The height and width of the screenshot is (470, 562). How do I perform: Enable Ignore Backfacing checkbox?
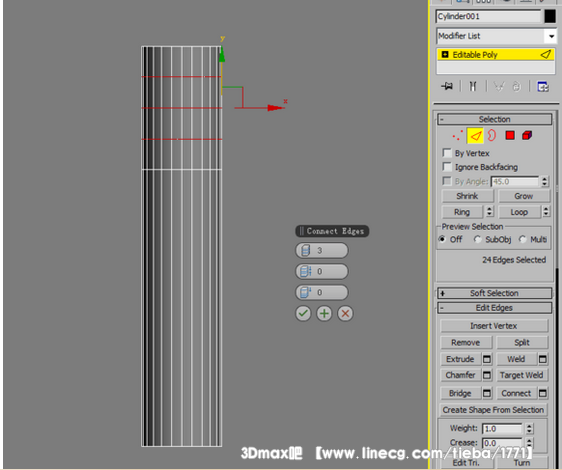click(447, 167)
